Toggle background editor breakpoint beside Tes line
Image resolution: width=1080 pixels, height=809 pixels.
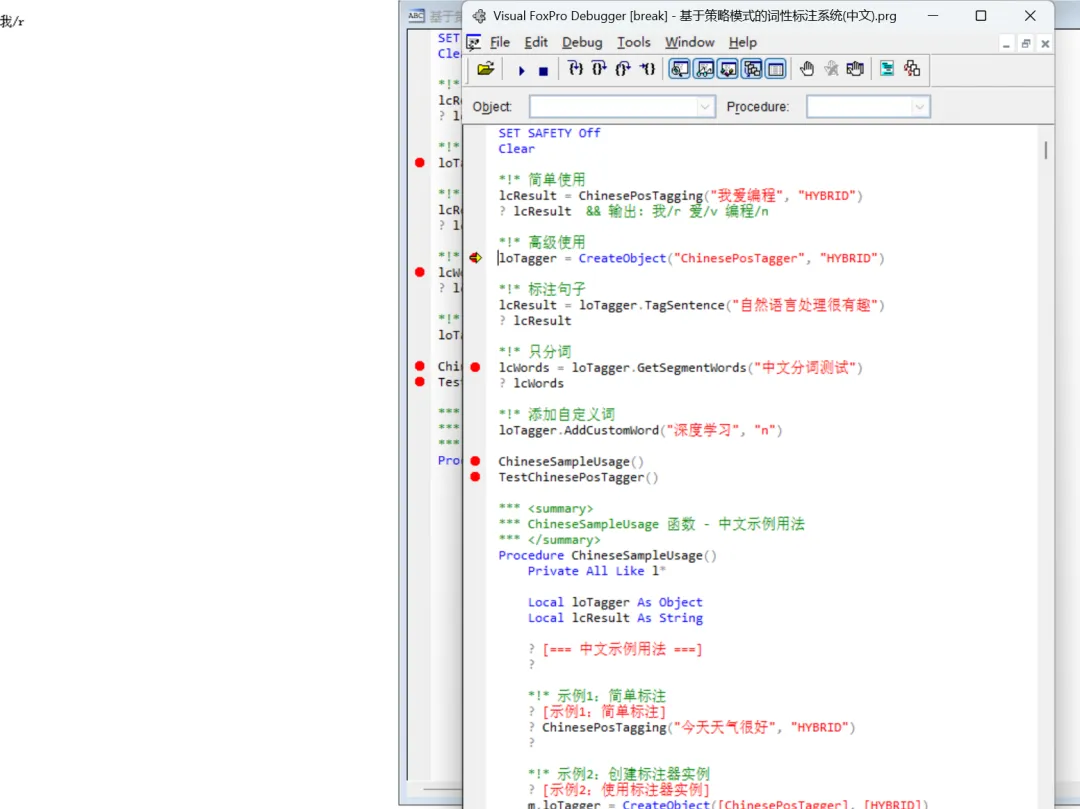tap(419, 381)
